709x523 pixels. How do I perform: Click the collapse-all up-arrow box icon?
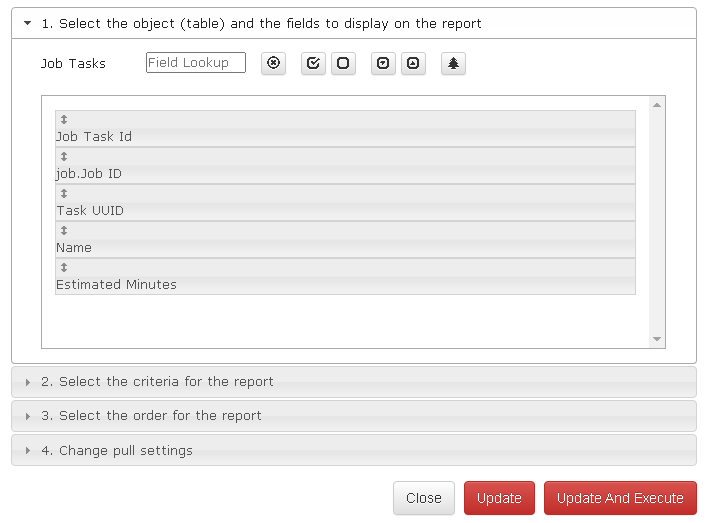point(413,63)
